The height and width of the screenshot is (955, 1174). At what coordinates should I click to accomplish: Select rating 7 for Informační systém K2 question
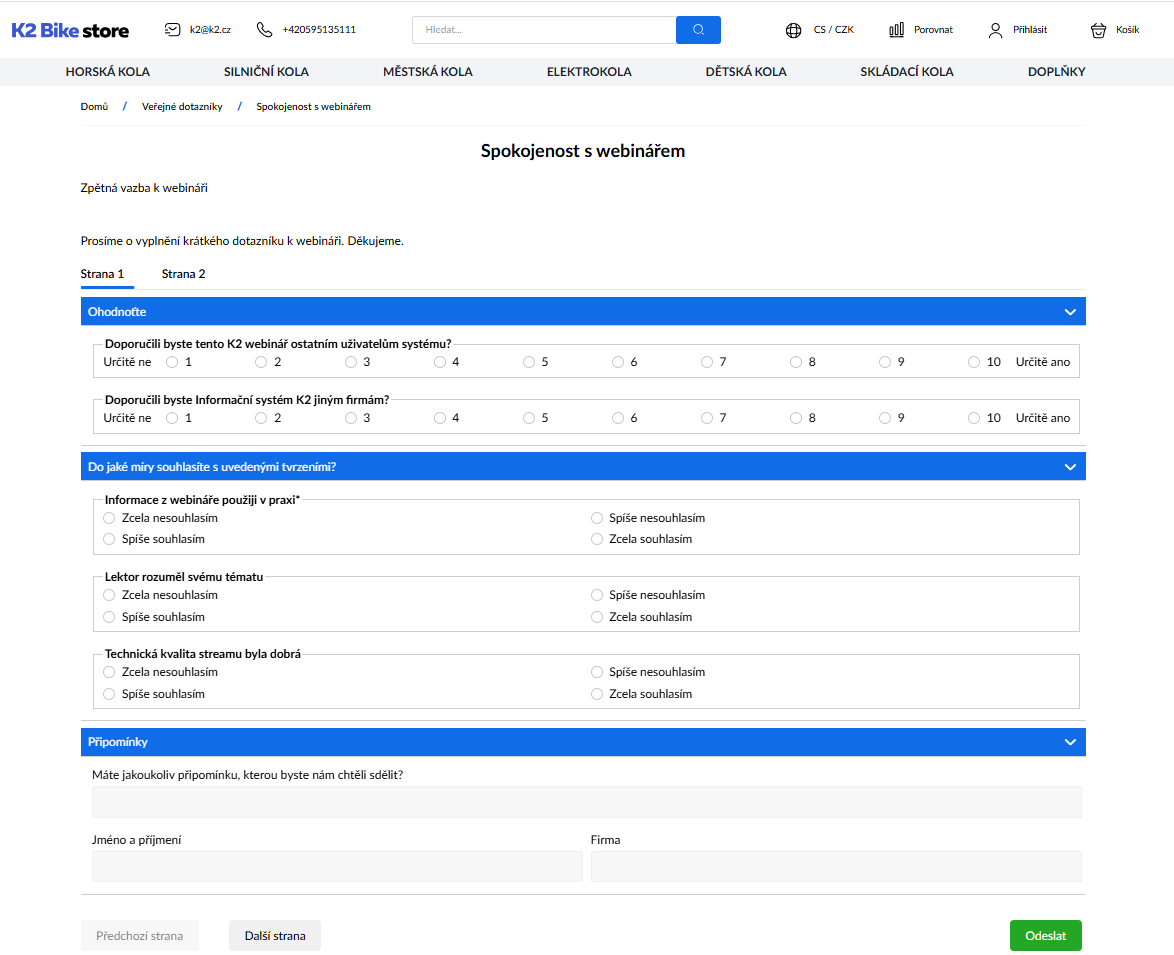(x=707, y=418)
